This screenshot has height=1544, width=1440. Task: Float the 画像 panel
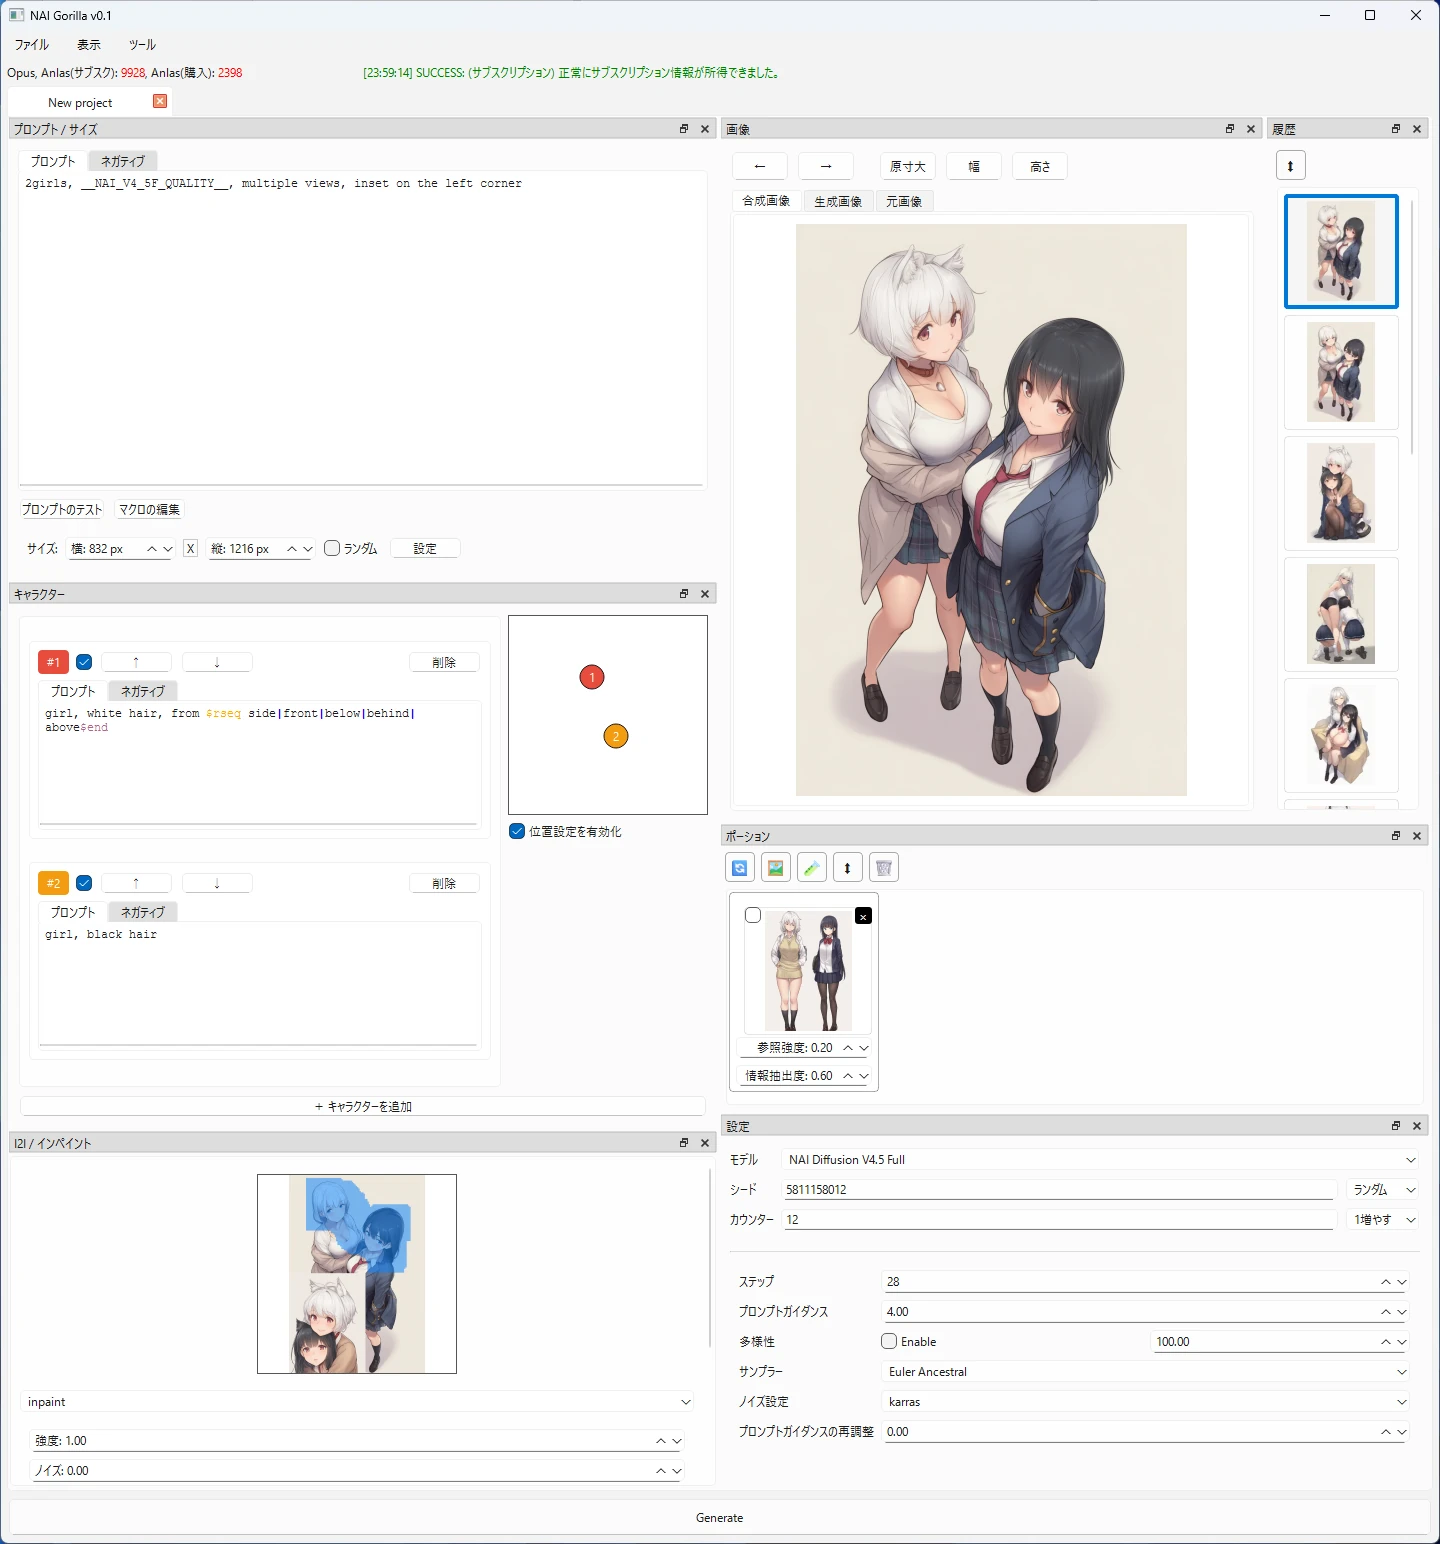pos(1230,129)
